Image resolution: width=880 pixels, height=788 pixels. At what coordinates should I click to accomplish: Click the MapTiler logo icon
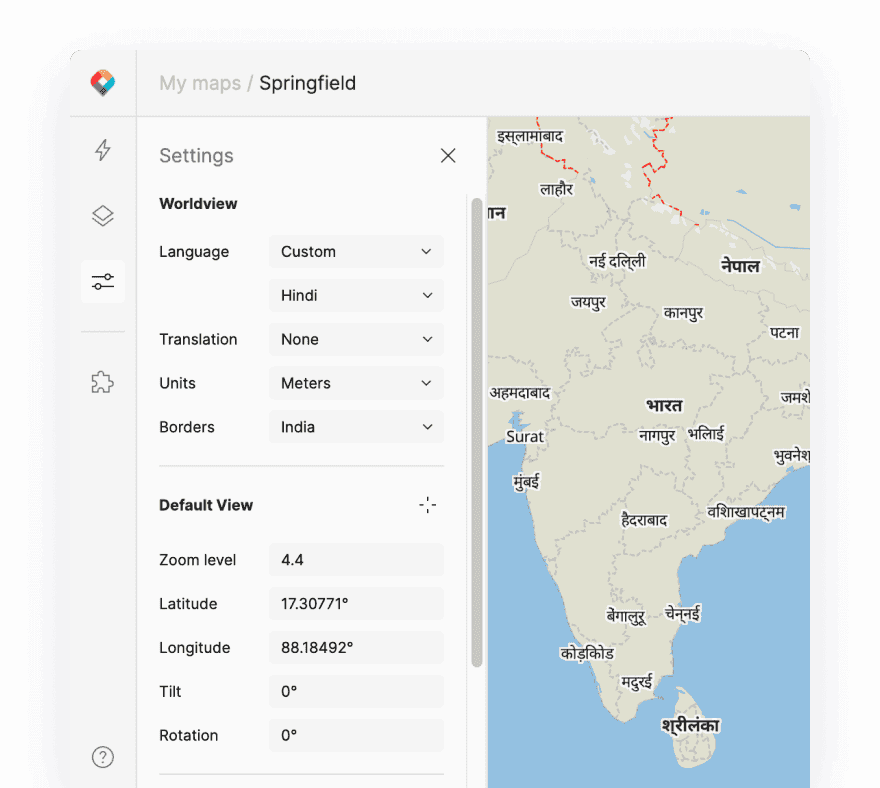pos(103,83)
